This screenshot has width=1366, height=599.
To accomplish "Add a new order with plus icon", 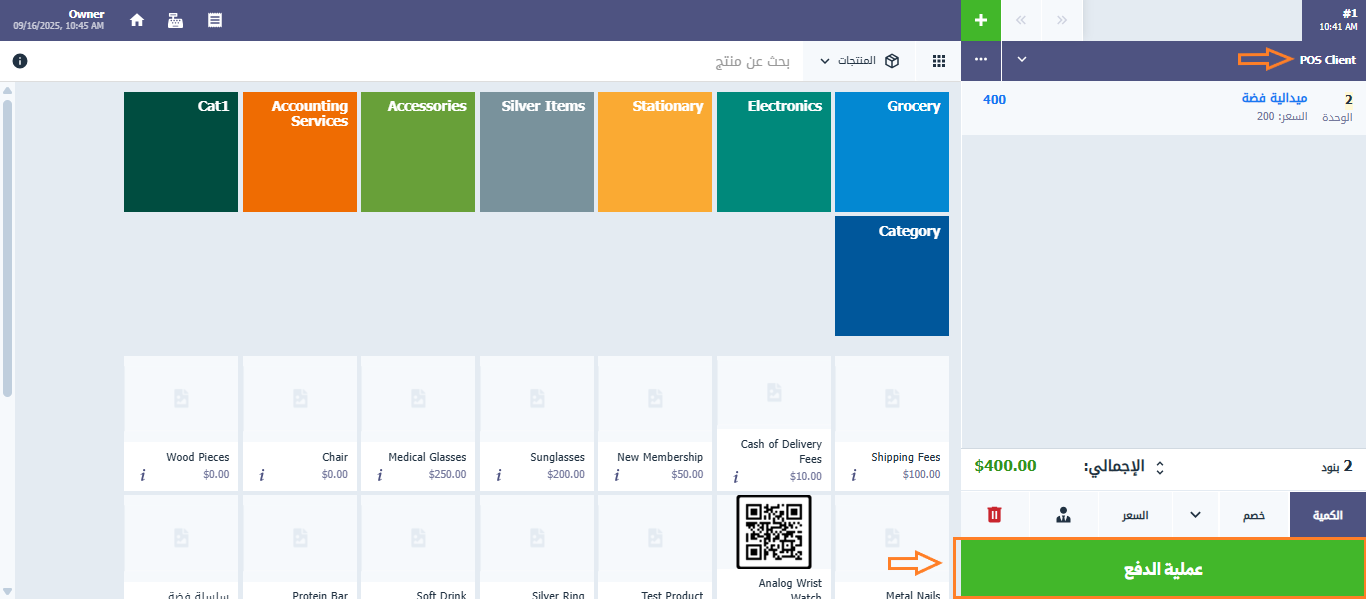I will [981, 20].
